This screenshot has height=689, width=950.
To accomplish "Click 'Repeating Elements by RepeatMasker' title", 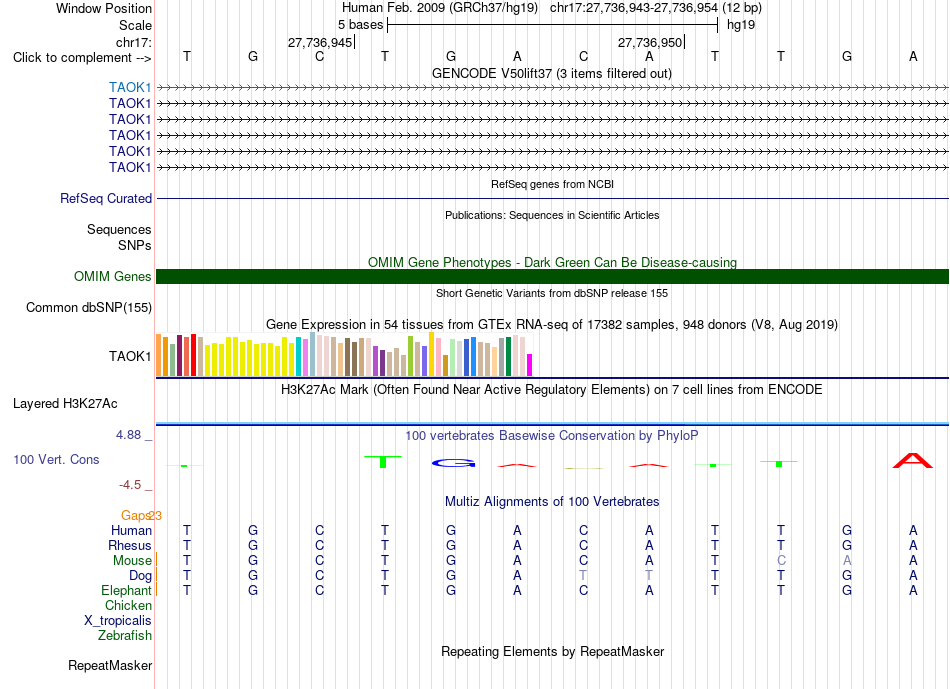I will click(x=553, y=652).
